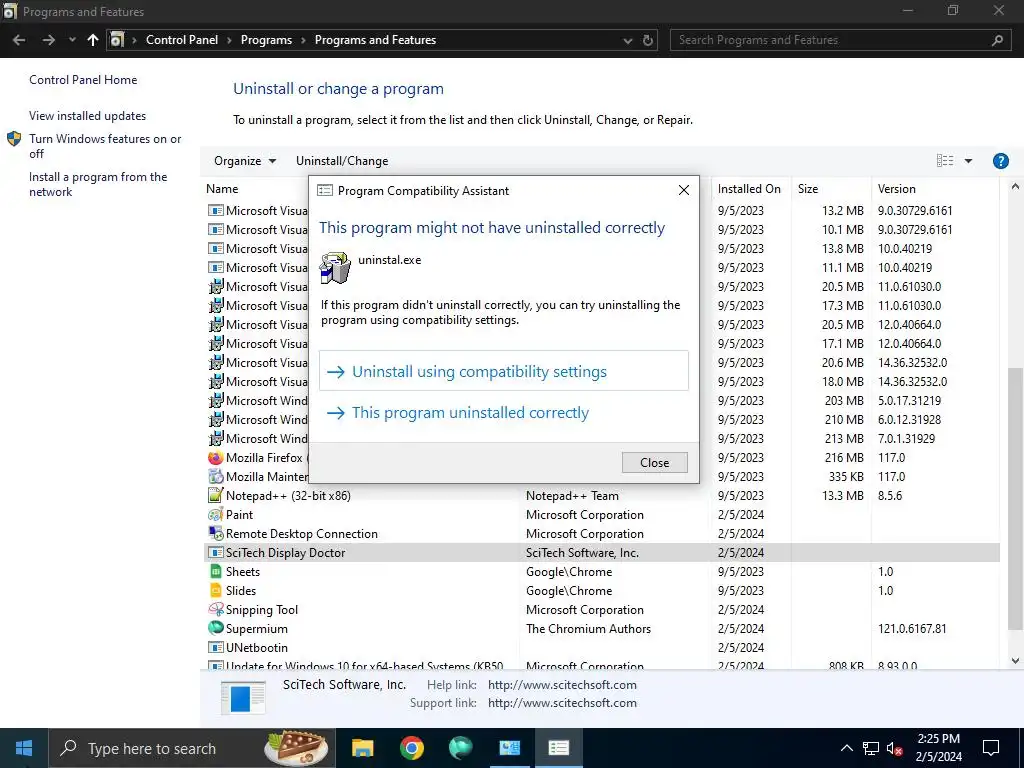Open the Organize dropdown menu
Viewport: 1024px width, 768px height.
pos(245,161)
